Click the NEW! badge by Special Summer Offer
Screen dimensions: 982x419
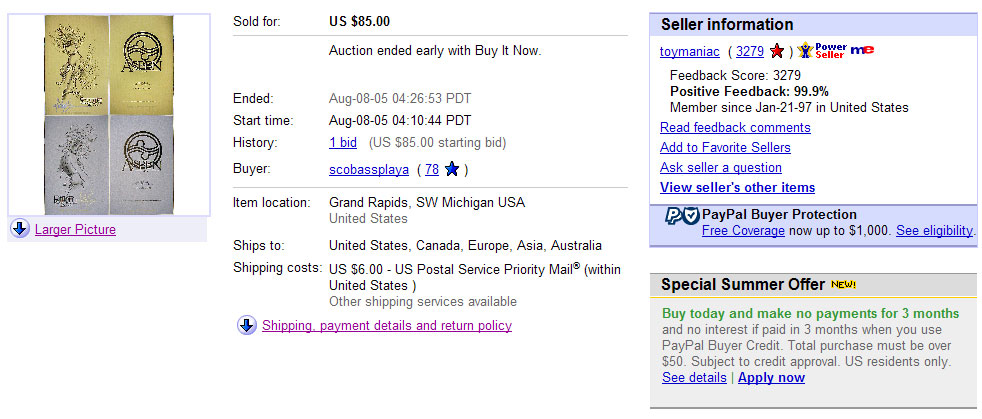[x=843, y=285]
